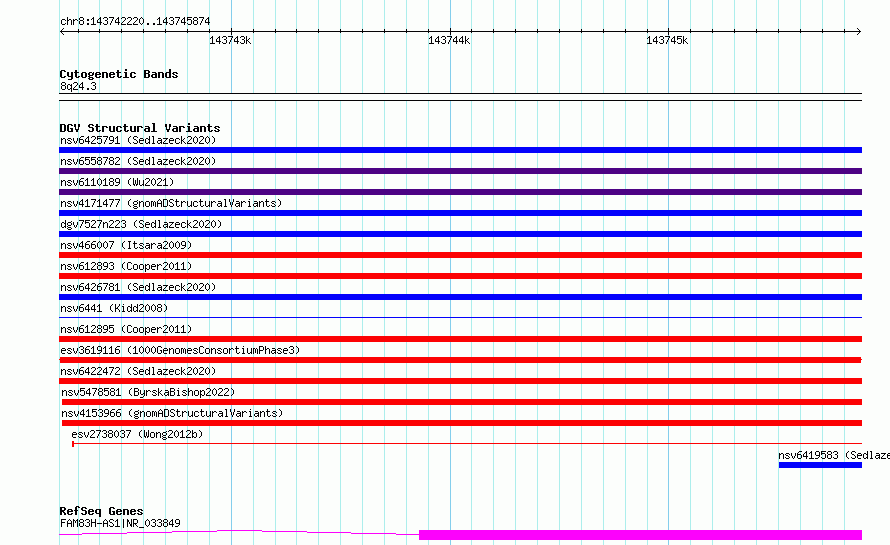
Task: Click the DGV Structural Variants track title
Action: pos(140,128)
